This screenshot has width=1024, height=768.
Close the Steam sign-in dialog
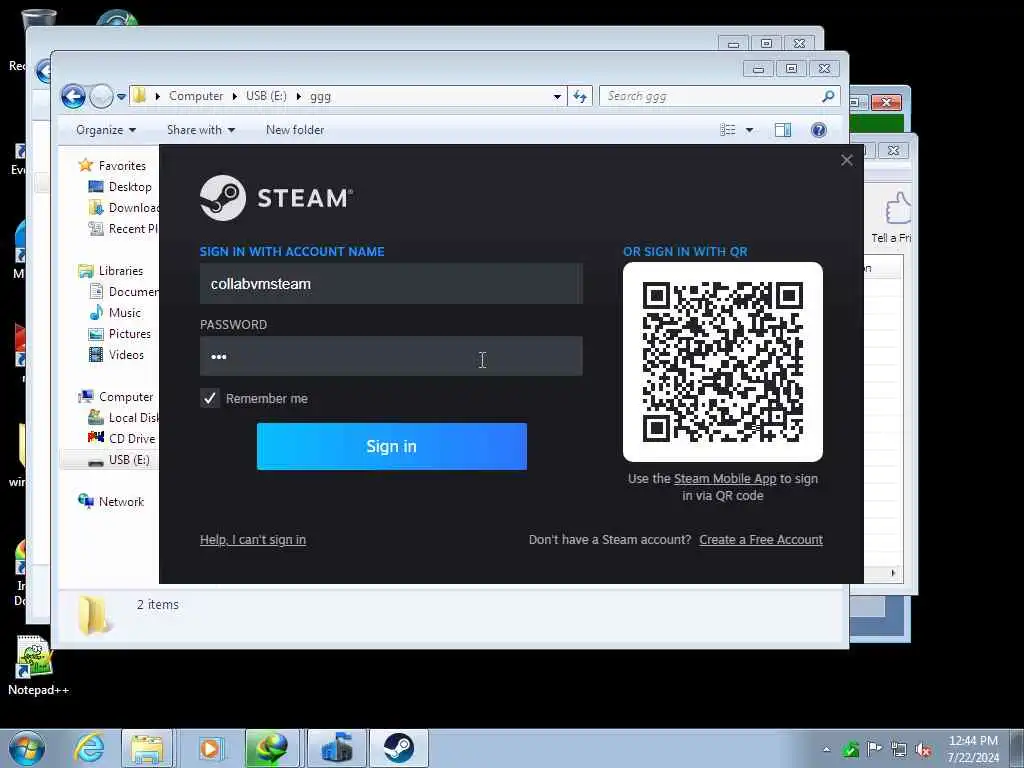click(x=846, y=160)
